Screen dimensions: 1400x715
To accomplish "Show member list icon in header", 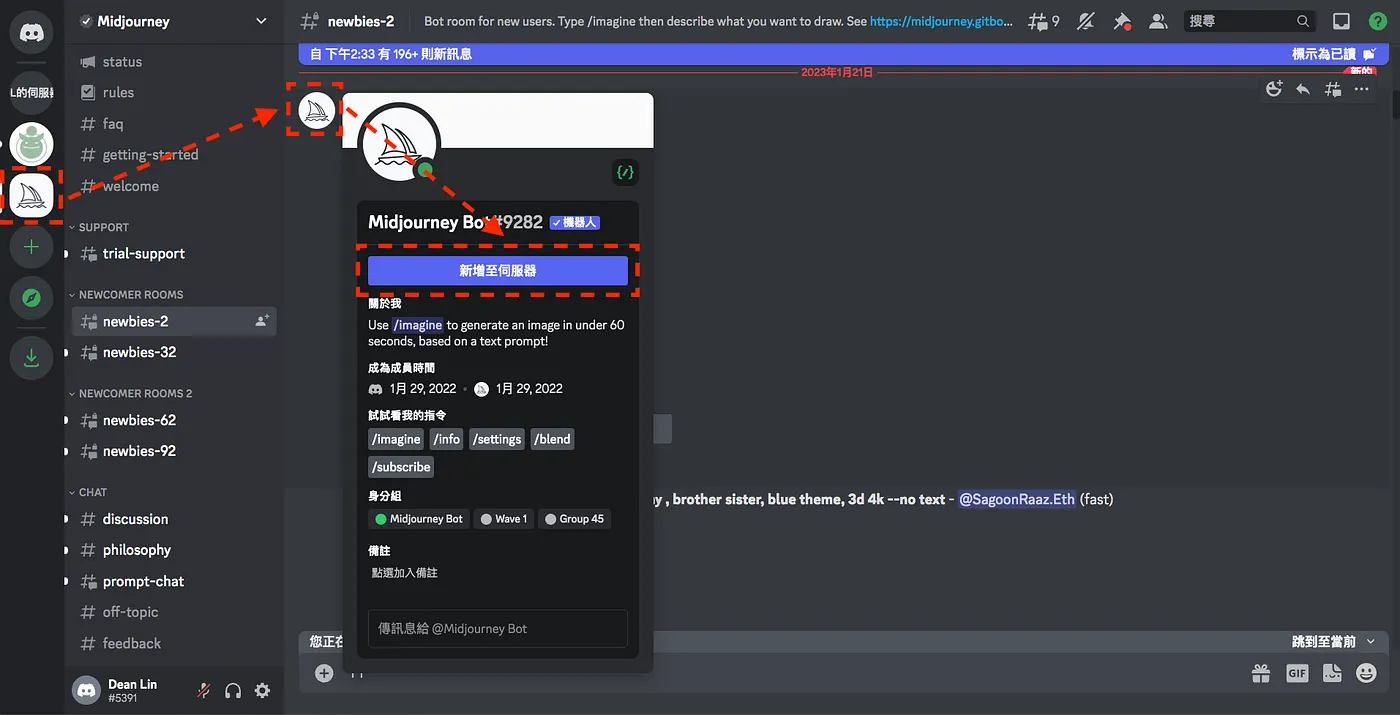I will click(x=1157, y=20).
